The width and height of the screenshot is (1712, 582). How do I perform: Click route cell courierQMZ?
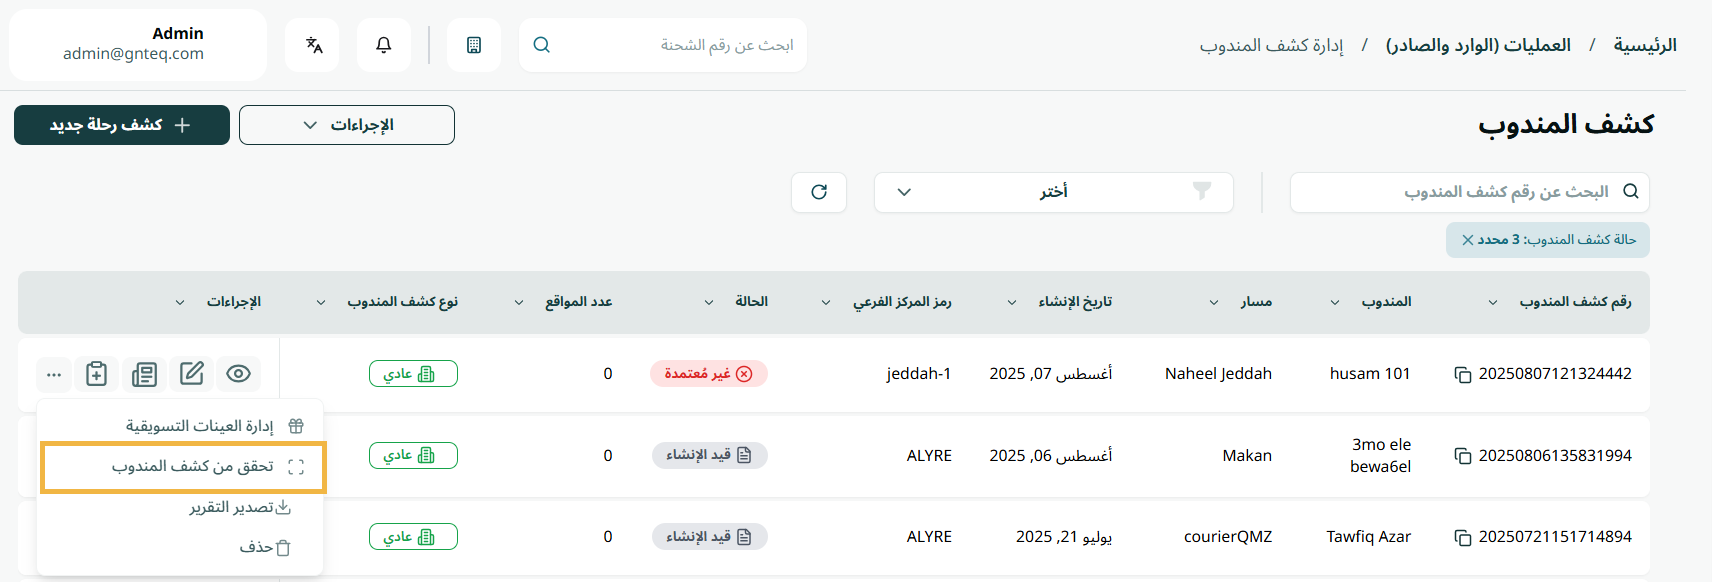pyautogui.click(x=1228, y=537)
